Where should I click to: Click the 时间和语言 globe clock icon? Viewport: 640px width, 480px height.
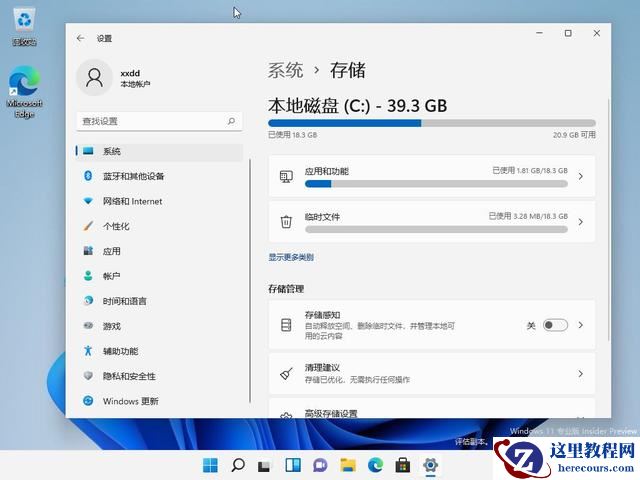tap(88, 301)
